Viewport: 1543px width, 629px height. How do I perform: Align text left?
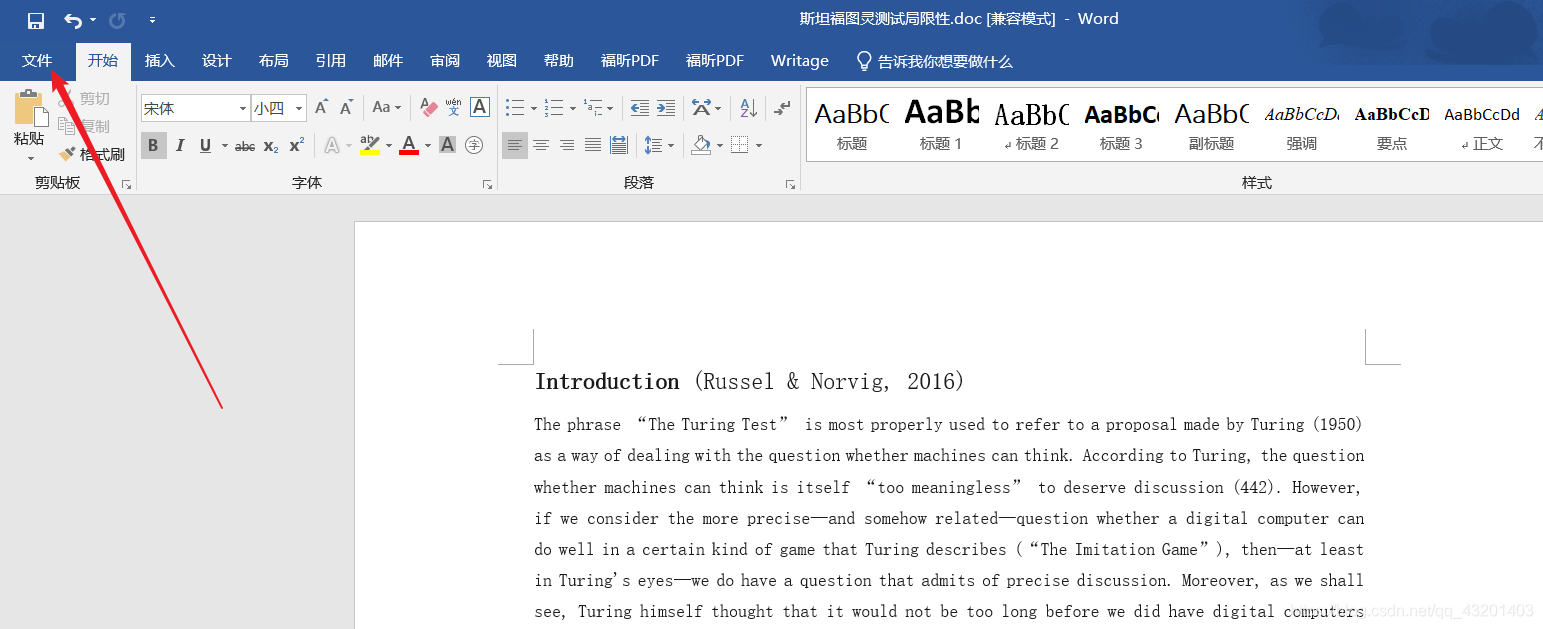point(515,146)
